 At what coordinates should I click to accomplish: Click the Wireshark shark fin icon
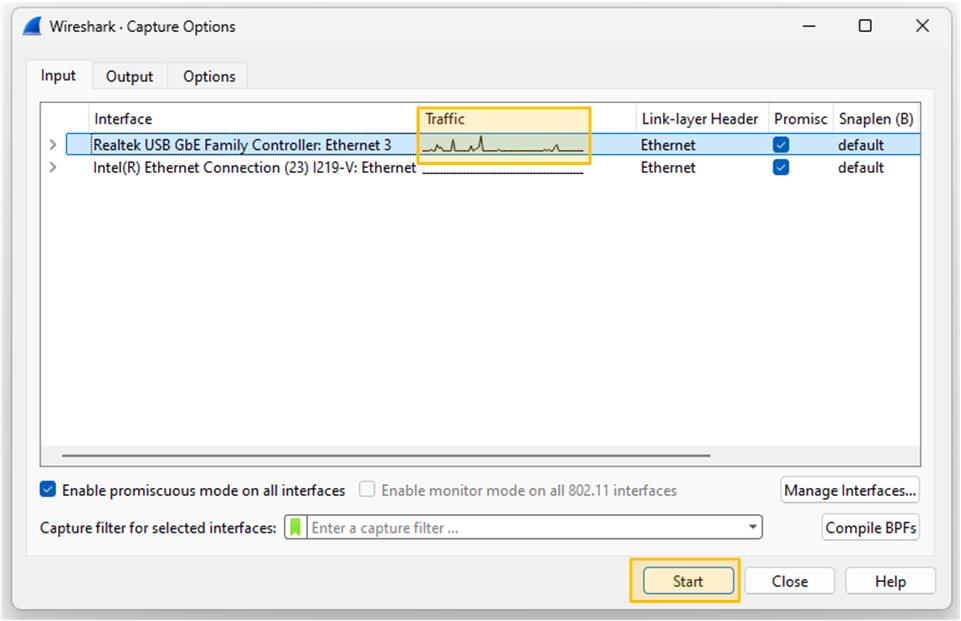(x=32, y=26)
